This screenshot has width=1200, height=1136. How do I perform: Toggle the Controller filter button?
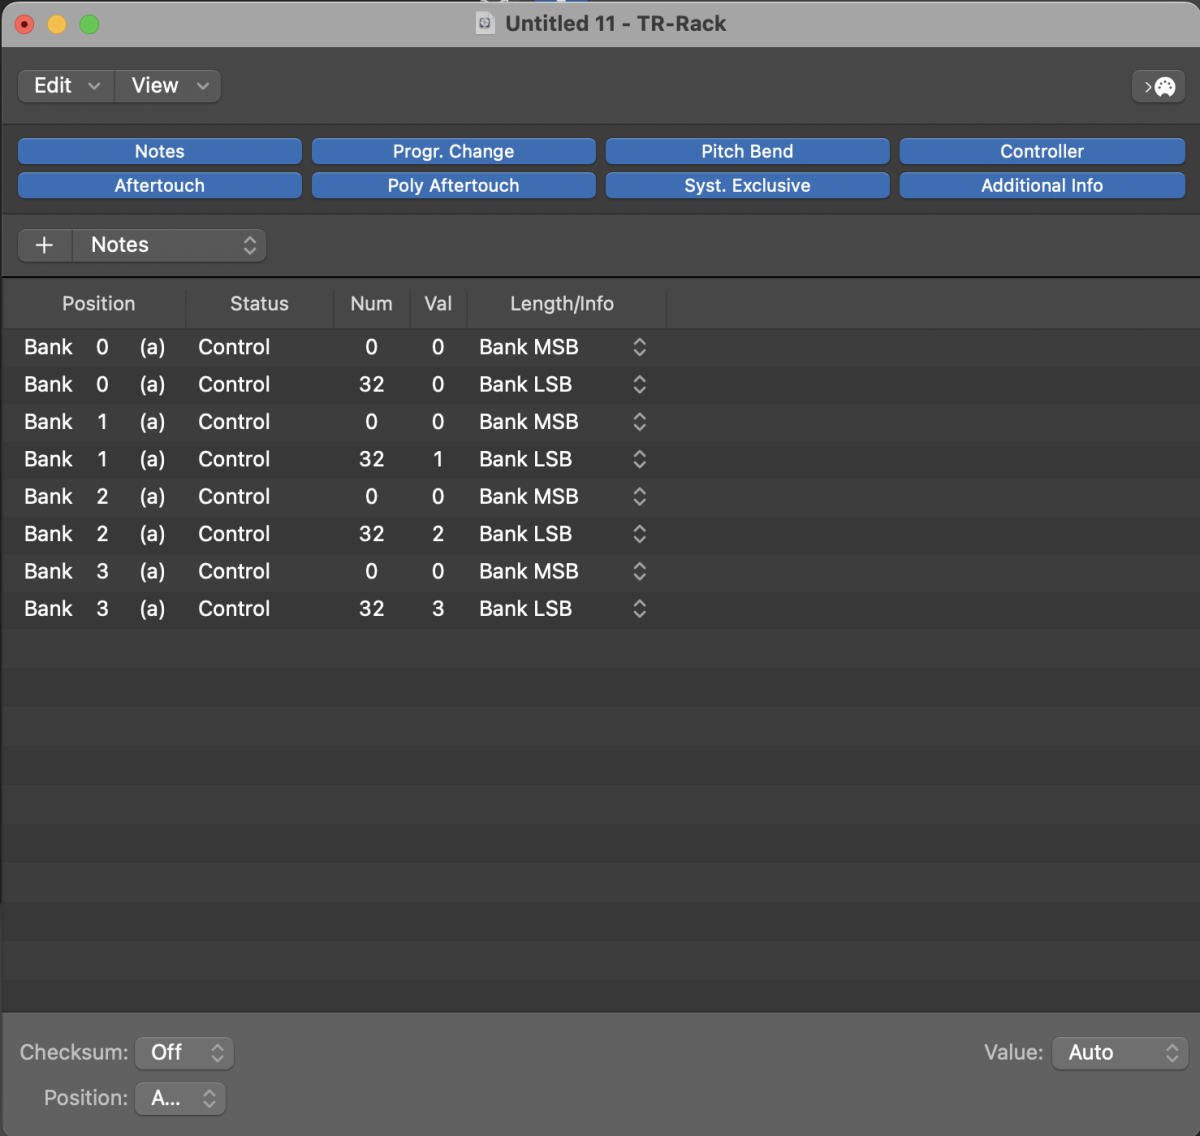[x=1042, y=151]
